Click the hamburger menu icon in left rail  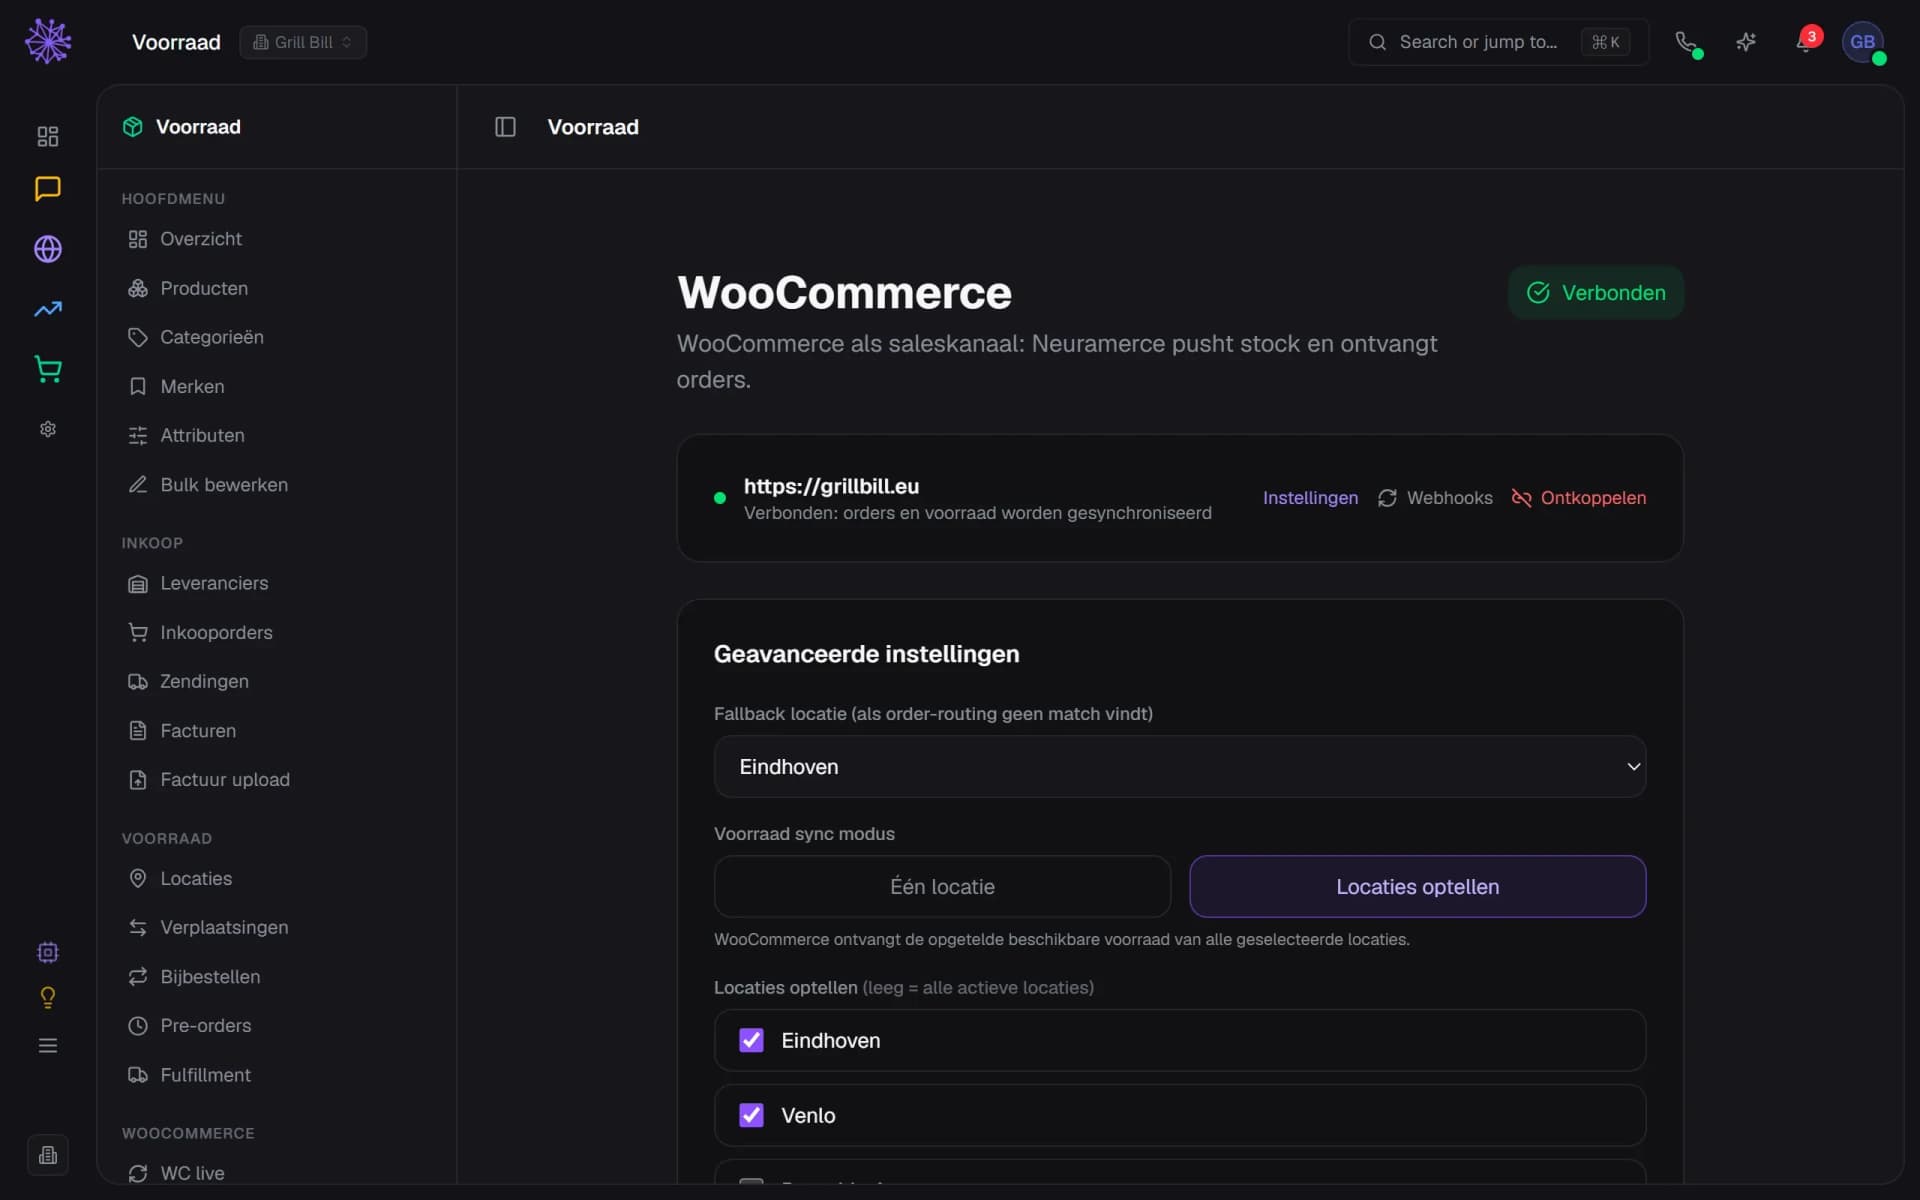point(48,1045)
